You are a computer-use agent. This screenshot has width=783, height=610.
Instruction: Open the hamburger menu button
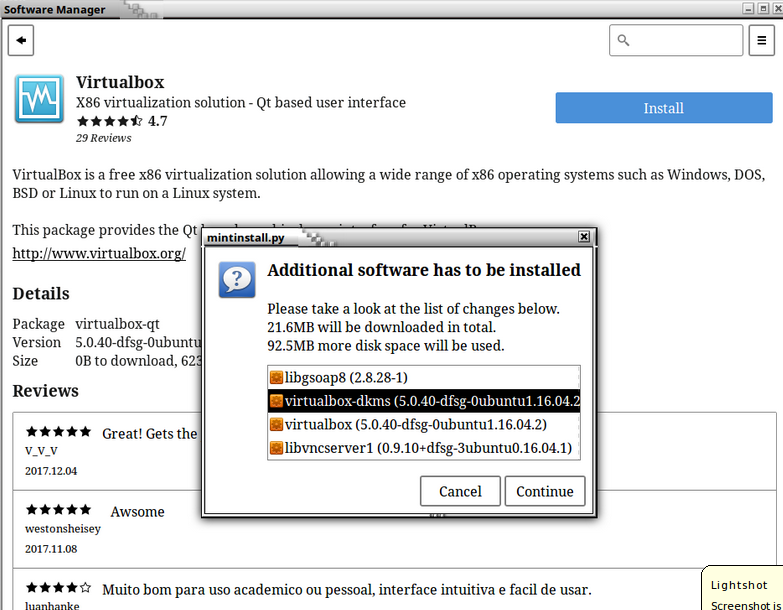tap(762, 40)
